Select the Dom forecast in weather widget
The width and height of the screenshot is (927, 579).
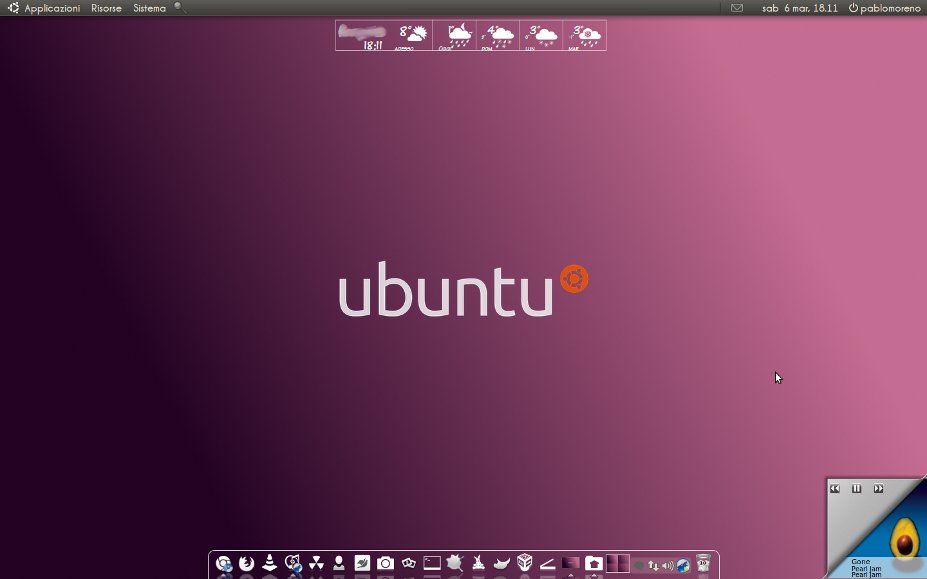tap(498, 35)
